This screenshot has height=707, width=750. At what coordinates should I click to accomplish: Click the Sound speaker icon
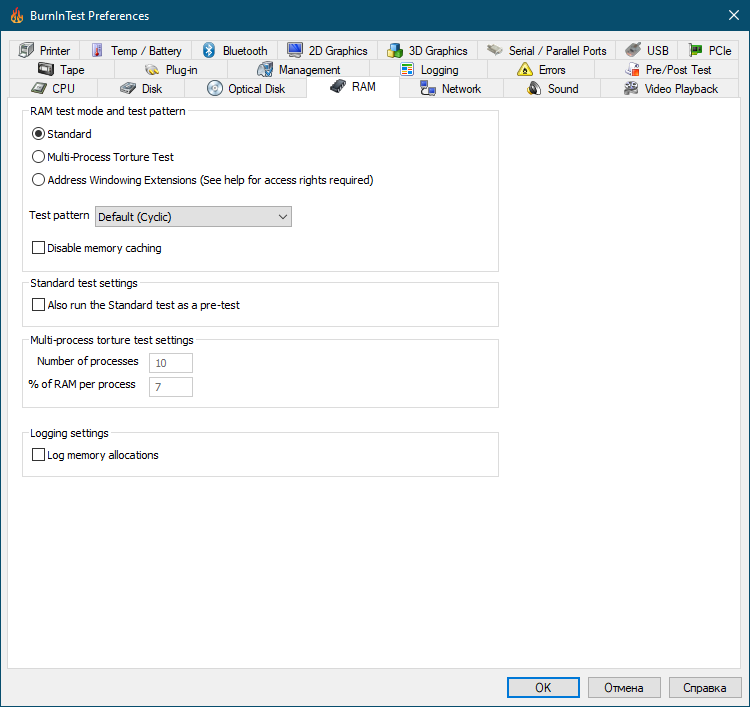click(x=534, y=88)
